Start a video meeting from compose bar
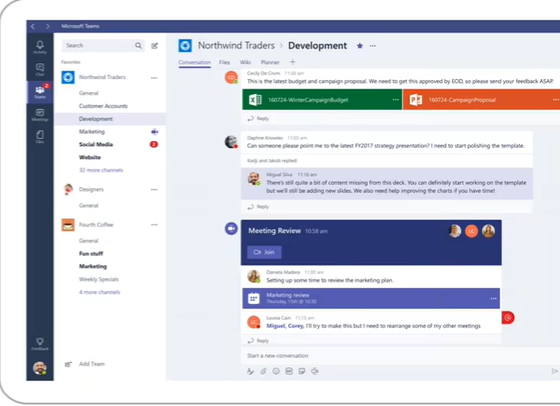This screenshot has width=560, height=406. coord(315,371)
